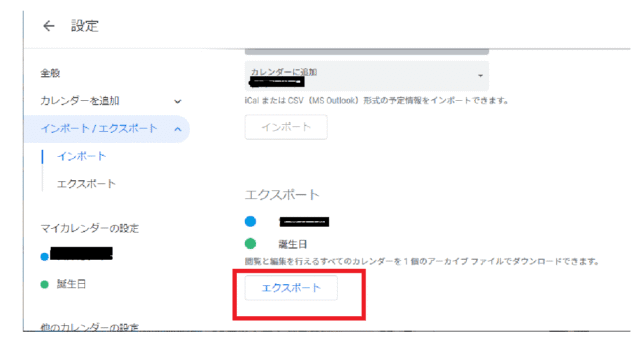The height and width of the screenshot is (360, 640).
Task: Click the green dot next to 誕生日 in Export
Action: [250, 244]
